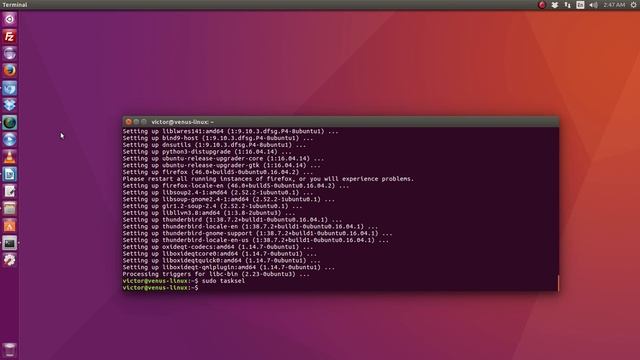Viewport: 640px width, 360px height.
Task: Open VLC media player cone icon
Action: 9,157
